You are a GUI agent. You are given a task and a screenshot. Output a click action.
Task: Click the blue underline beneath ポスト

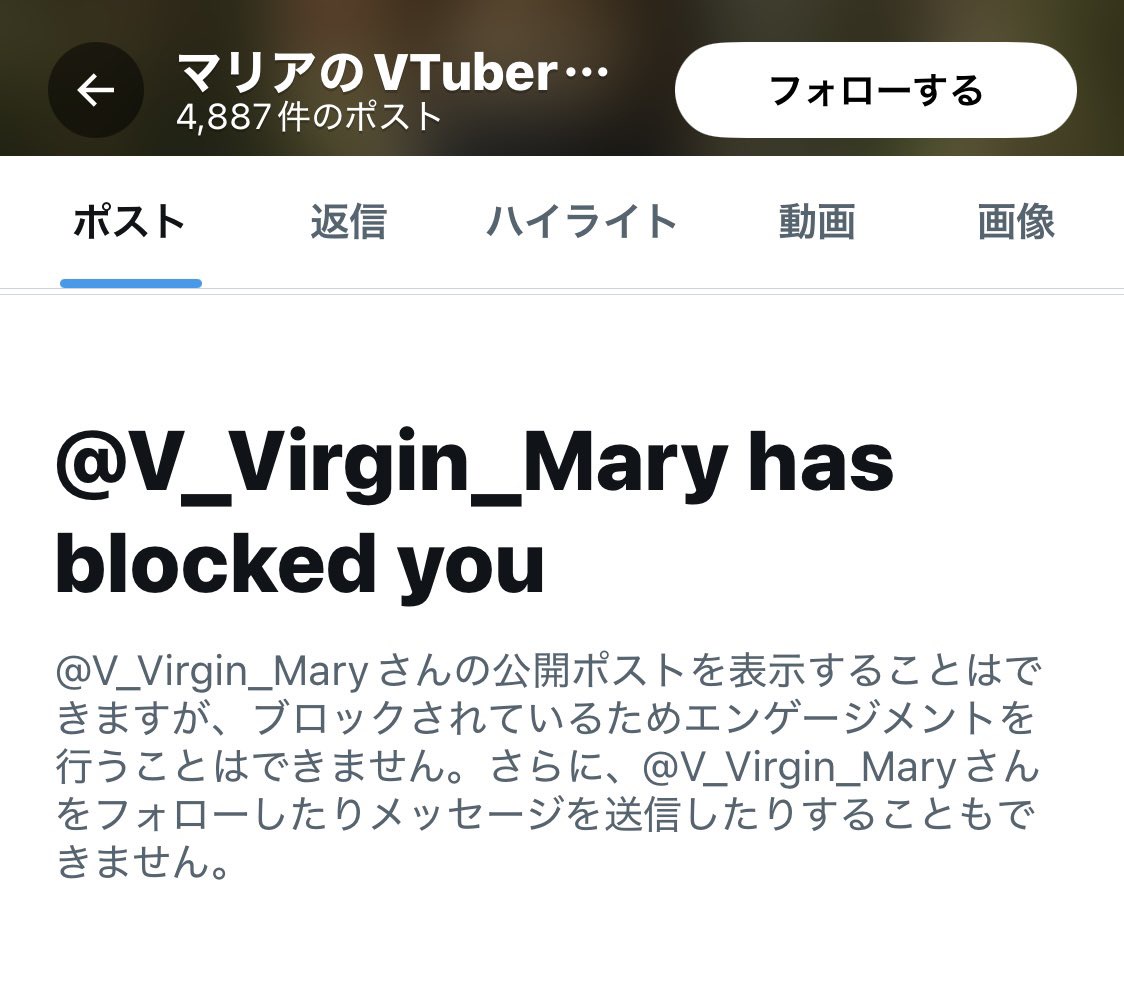pyautogui.click(x=130, y=283)
